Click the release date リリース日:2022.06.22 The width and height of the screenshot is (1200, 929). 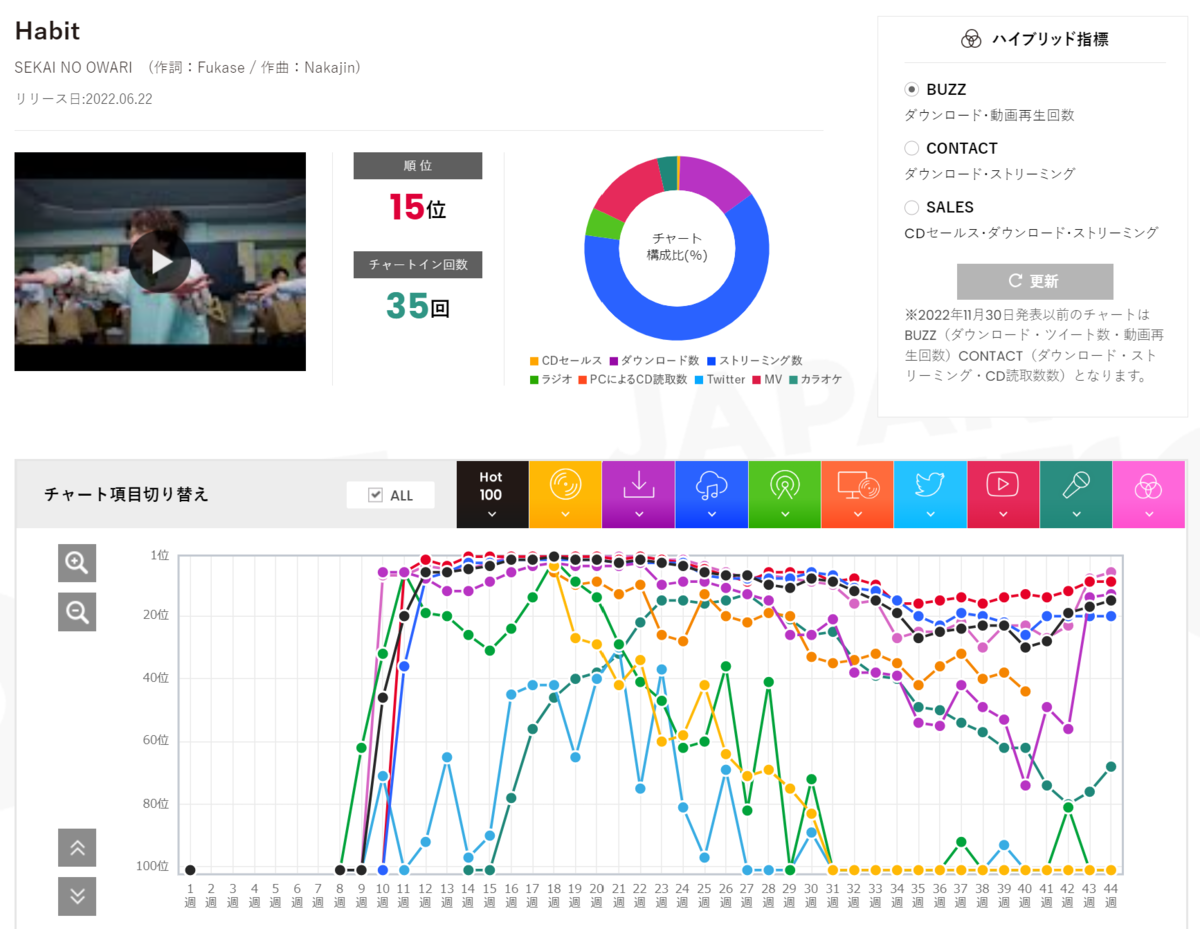point(84,99)
